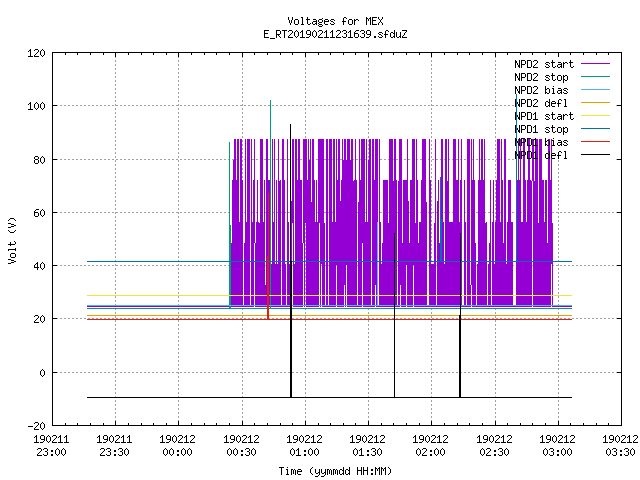This screenshot has width=640, height=480.
Task: Click the x-axis tick label 190212 01:00
Action: [304, 446]
